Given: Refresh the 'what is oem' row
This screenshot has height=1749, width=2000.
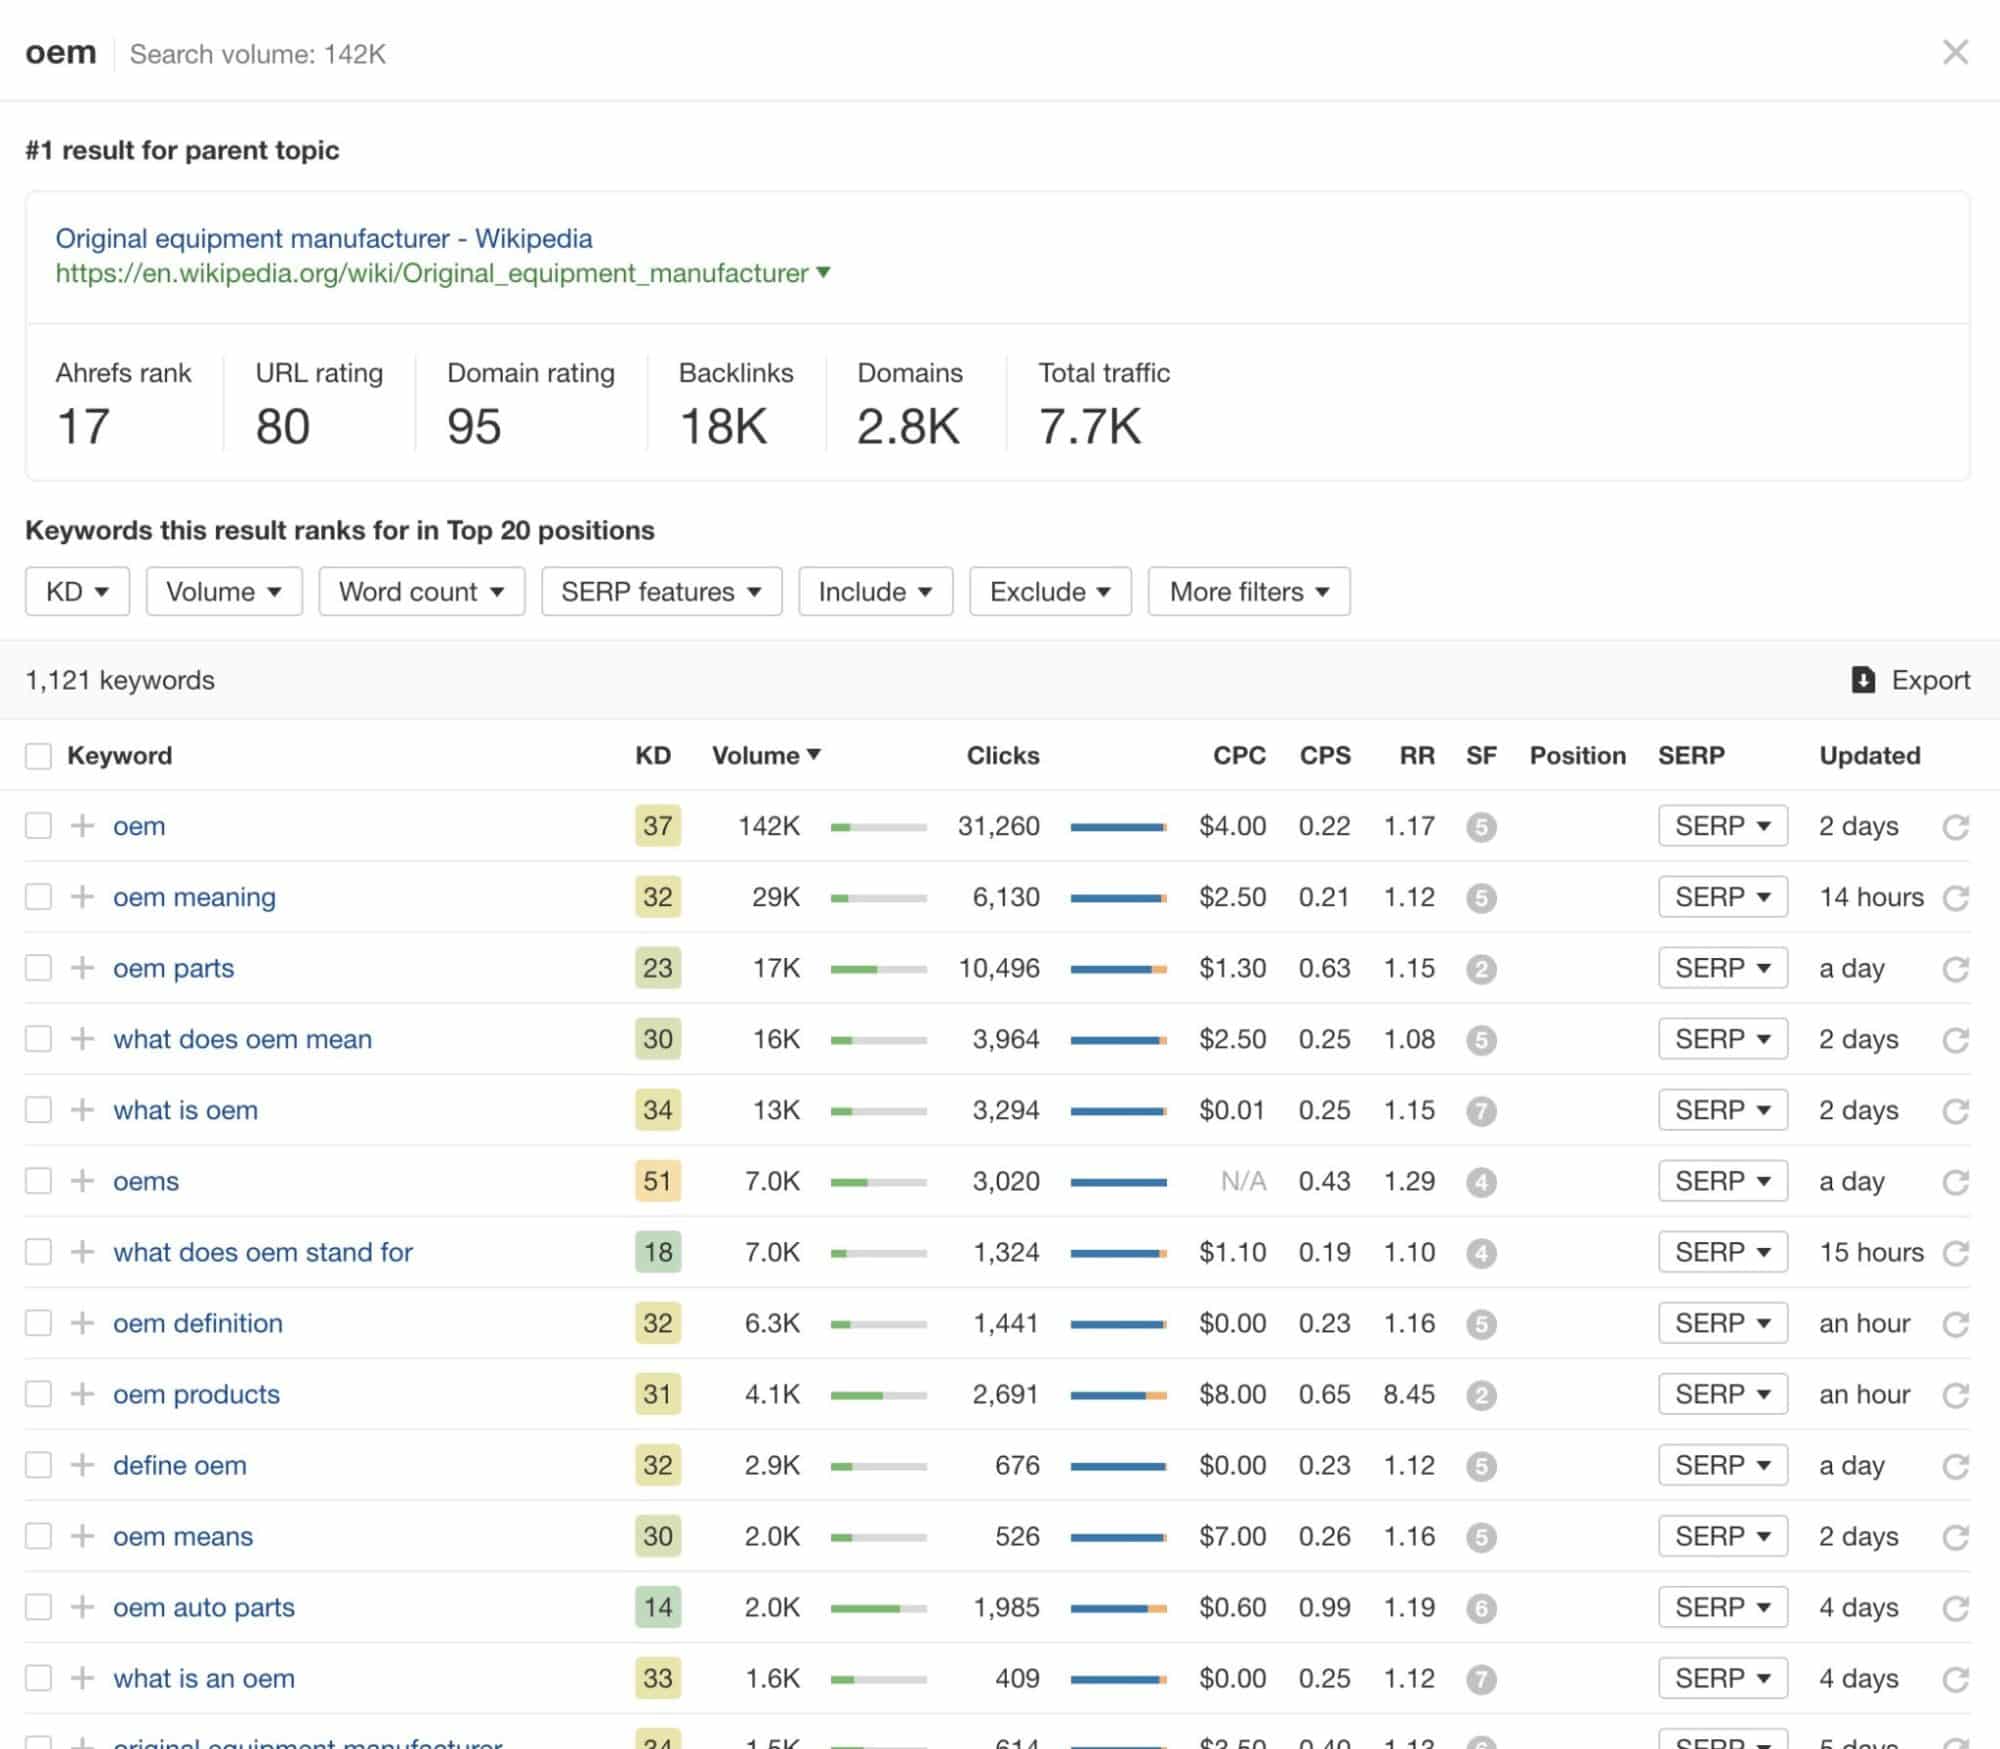Looking at the screenshot, I should (1956, 1111).
